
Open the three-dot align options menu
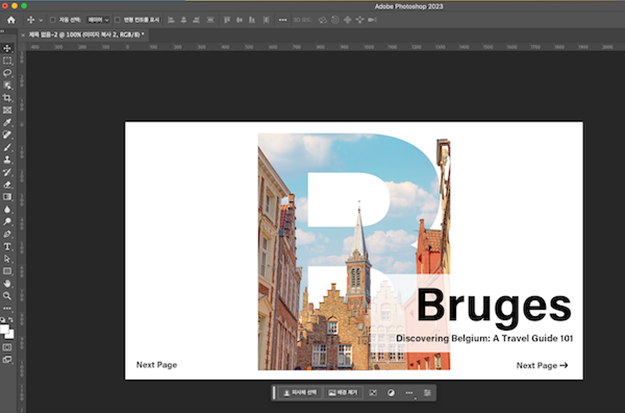(x=282, y=19)
